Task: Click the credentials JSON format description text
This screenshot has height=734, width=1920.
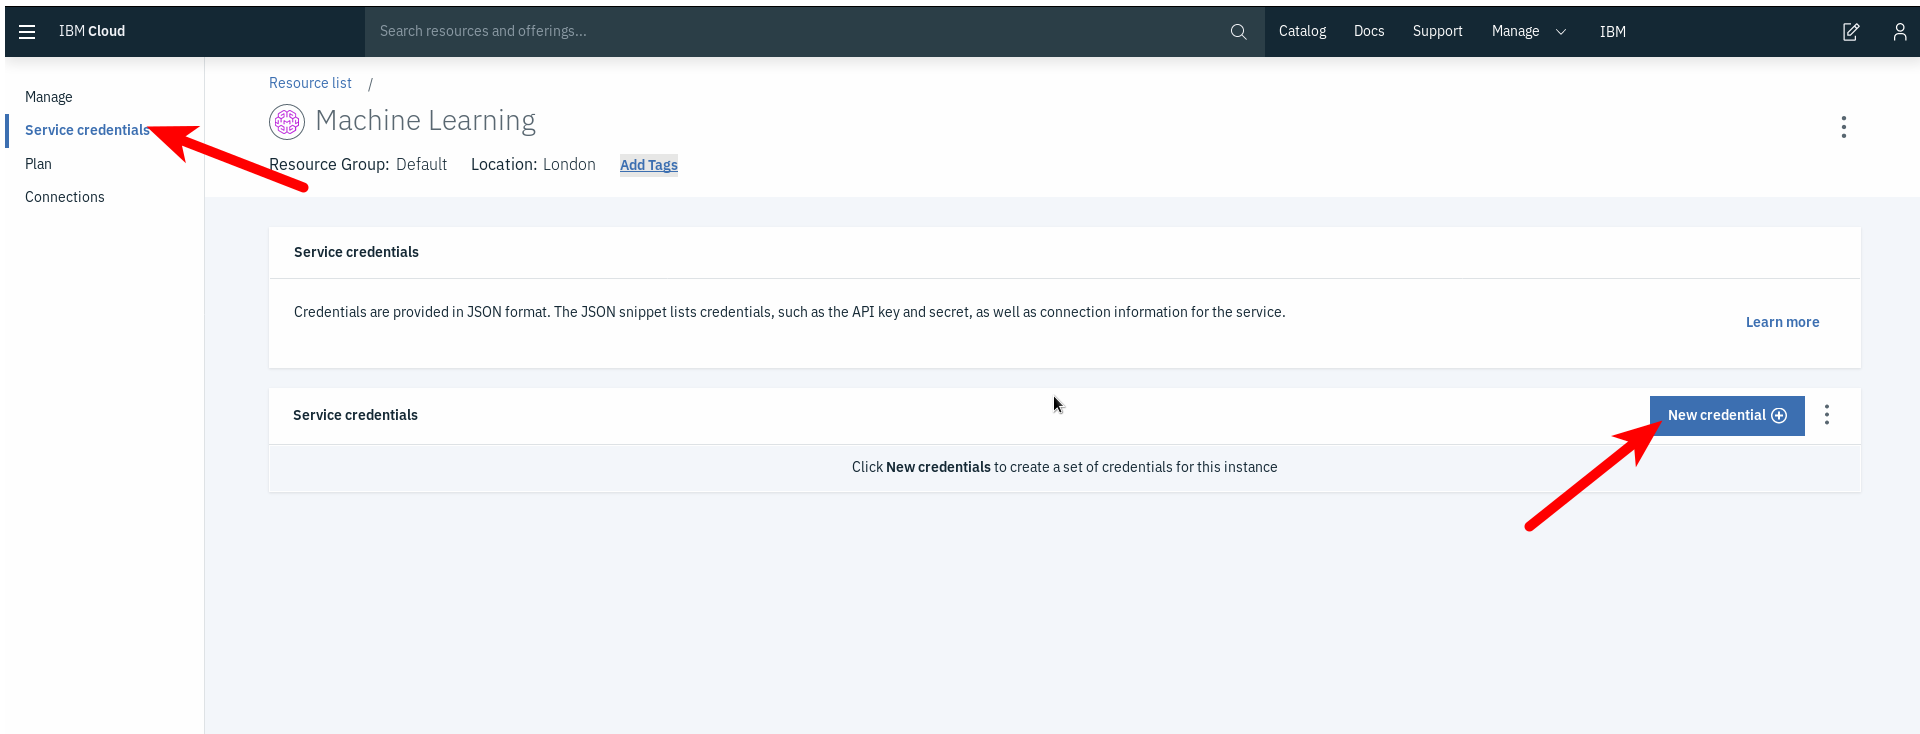Action: coord(789,312)
